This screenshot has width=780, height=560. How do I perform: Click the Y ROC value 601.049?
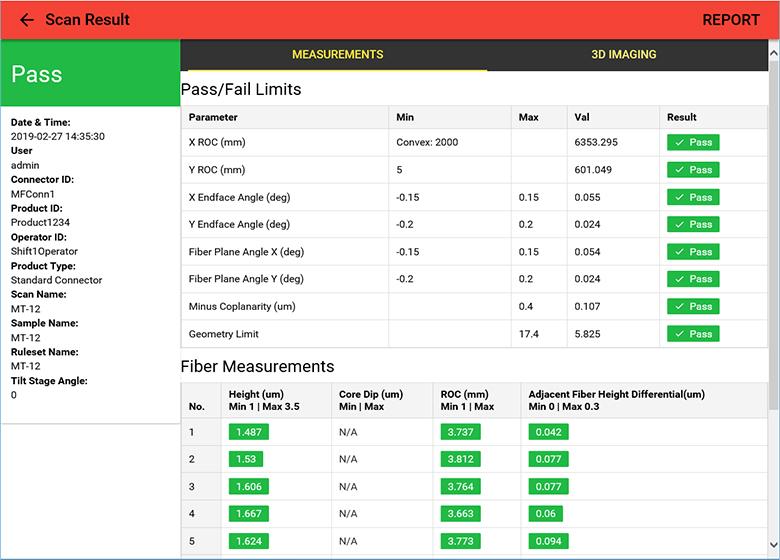click(593, 170)
